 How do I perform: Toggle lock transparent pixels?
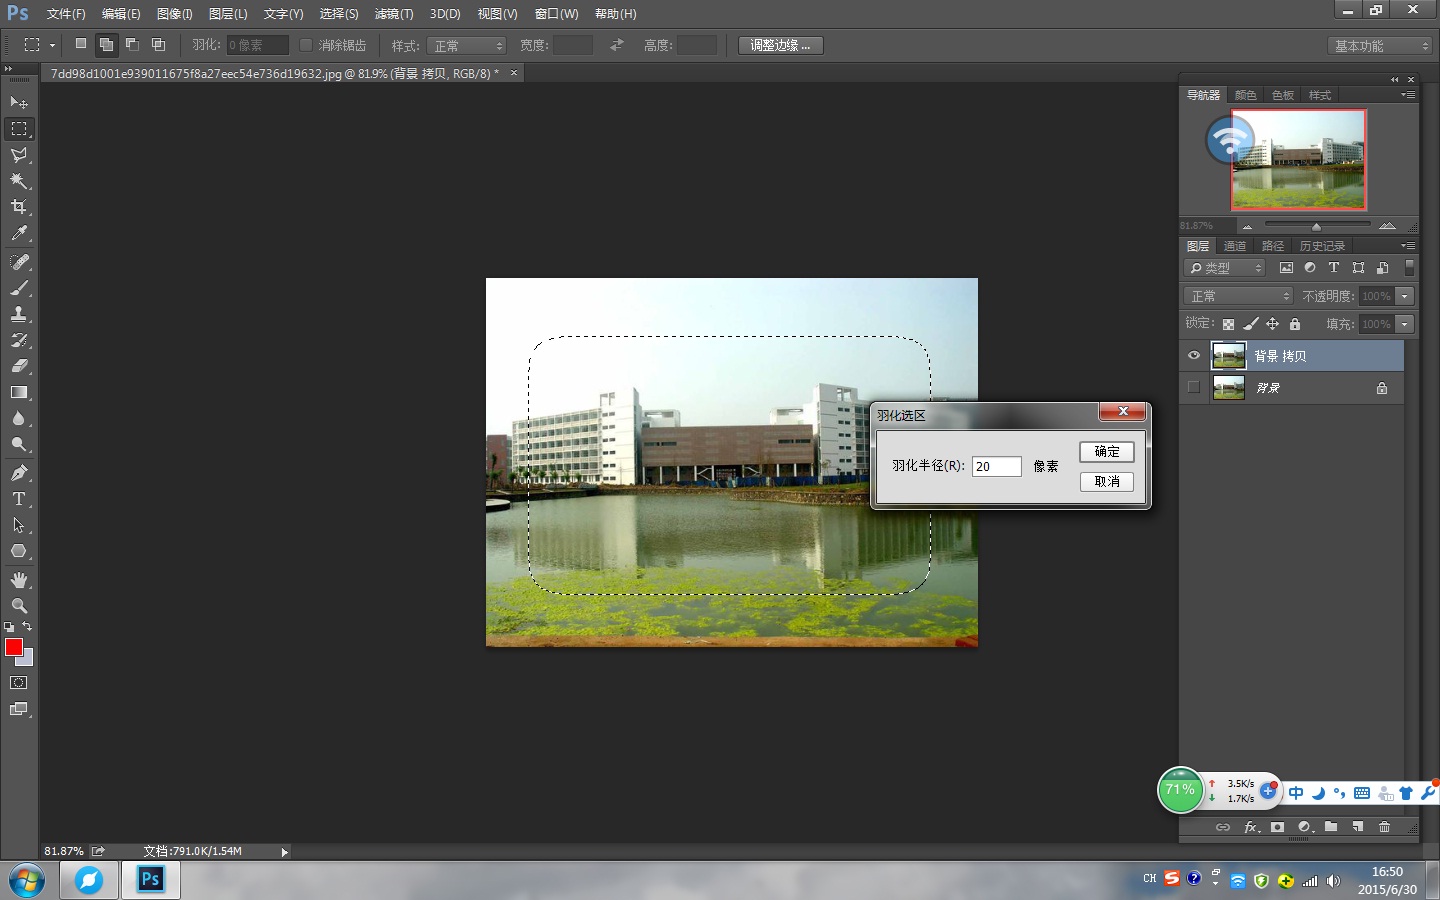pos(1228,324)
